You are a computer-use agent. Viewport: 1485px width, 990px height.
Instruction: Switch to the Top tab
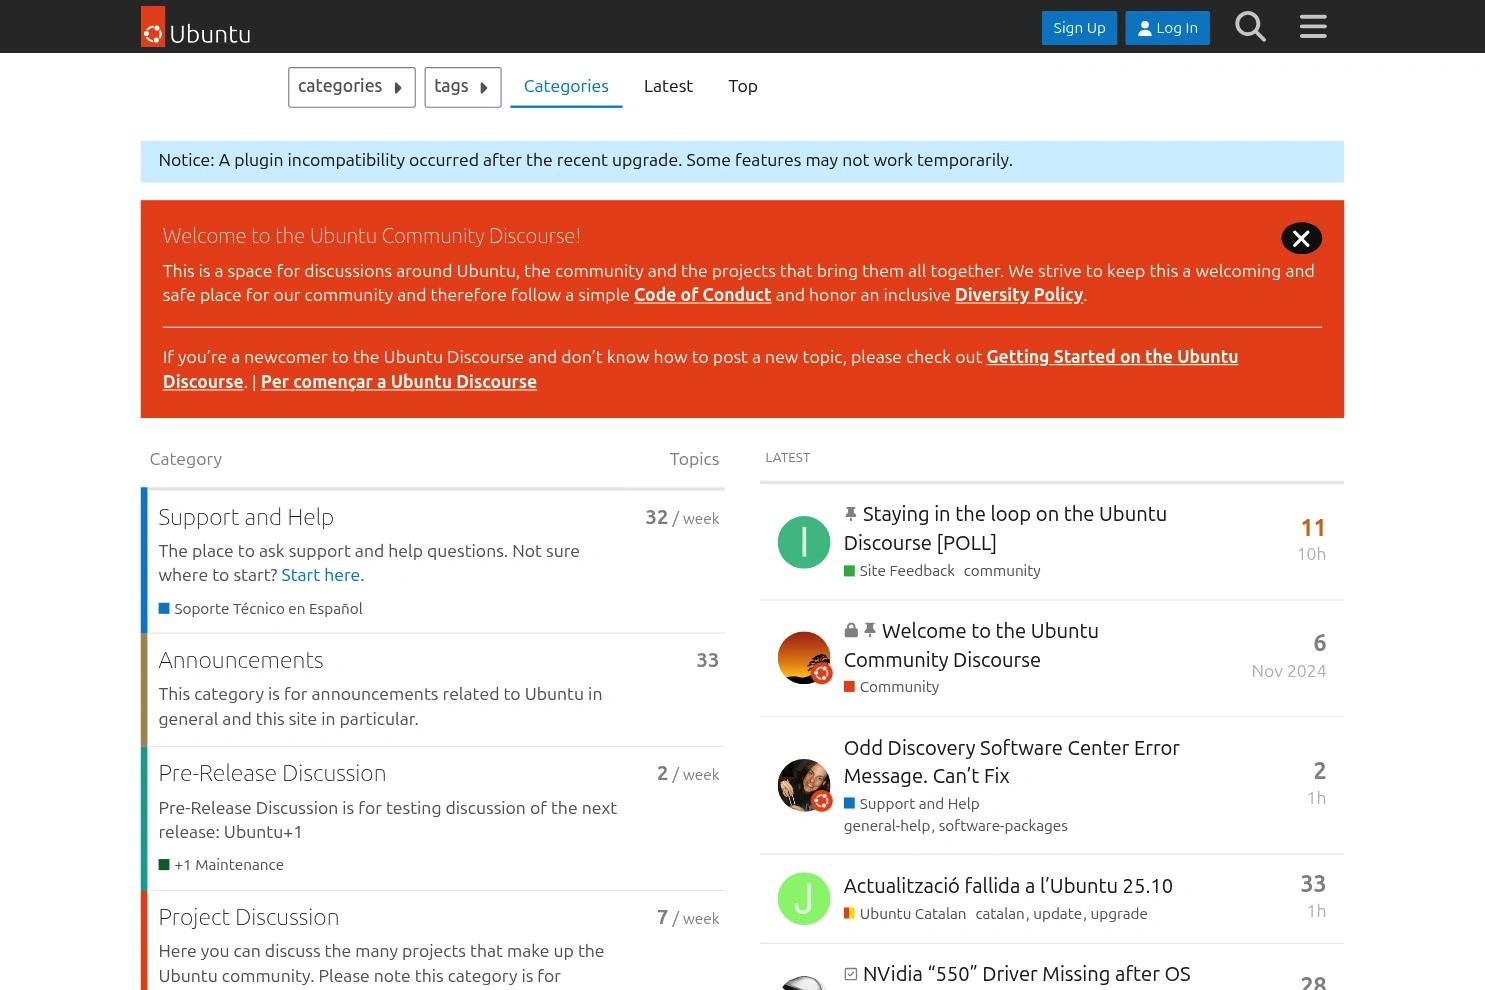742,86
